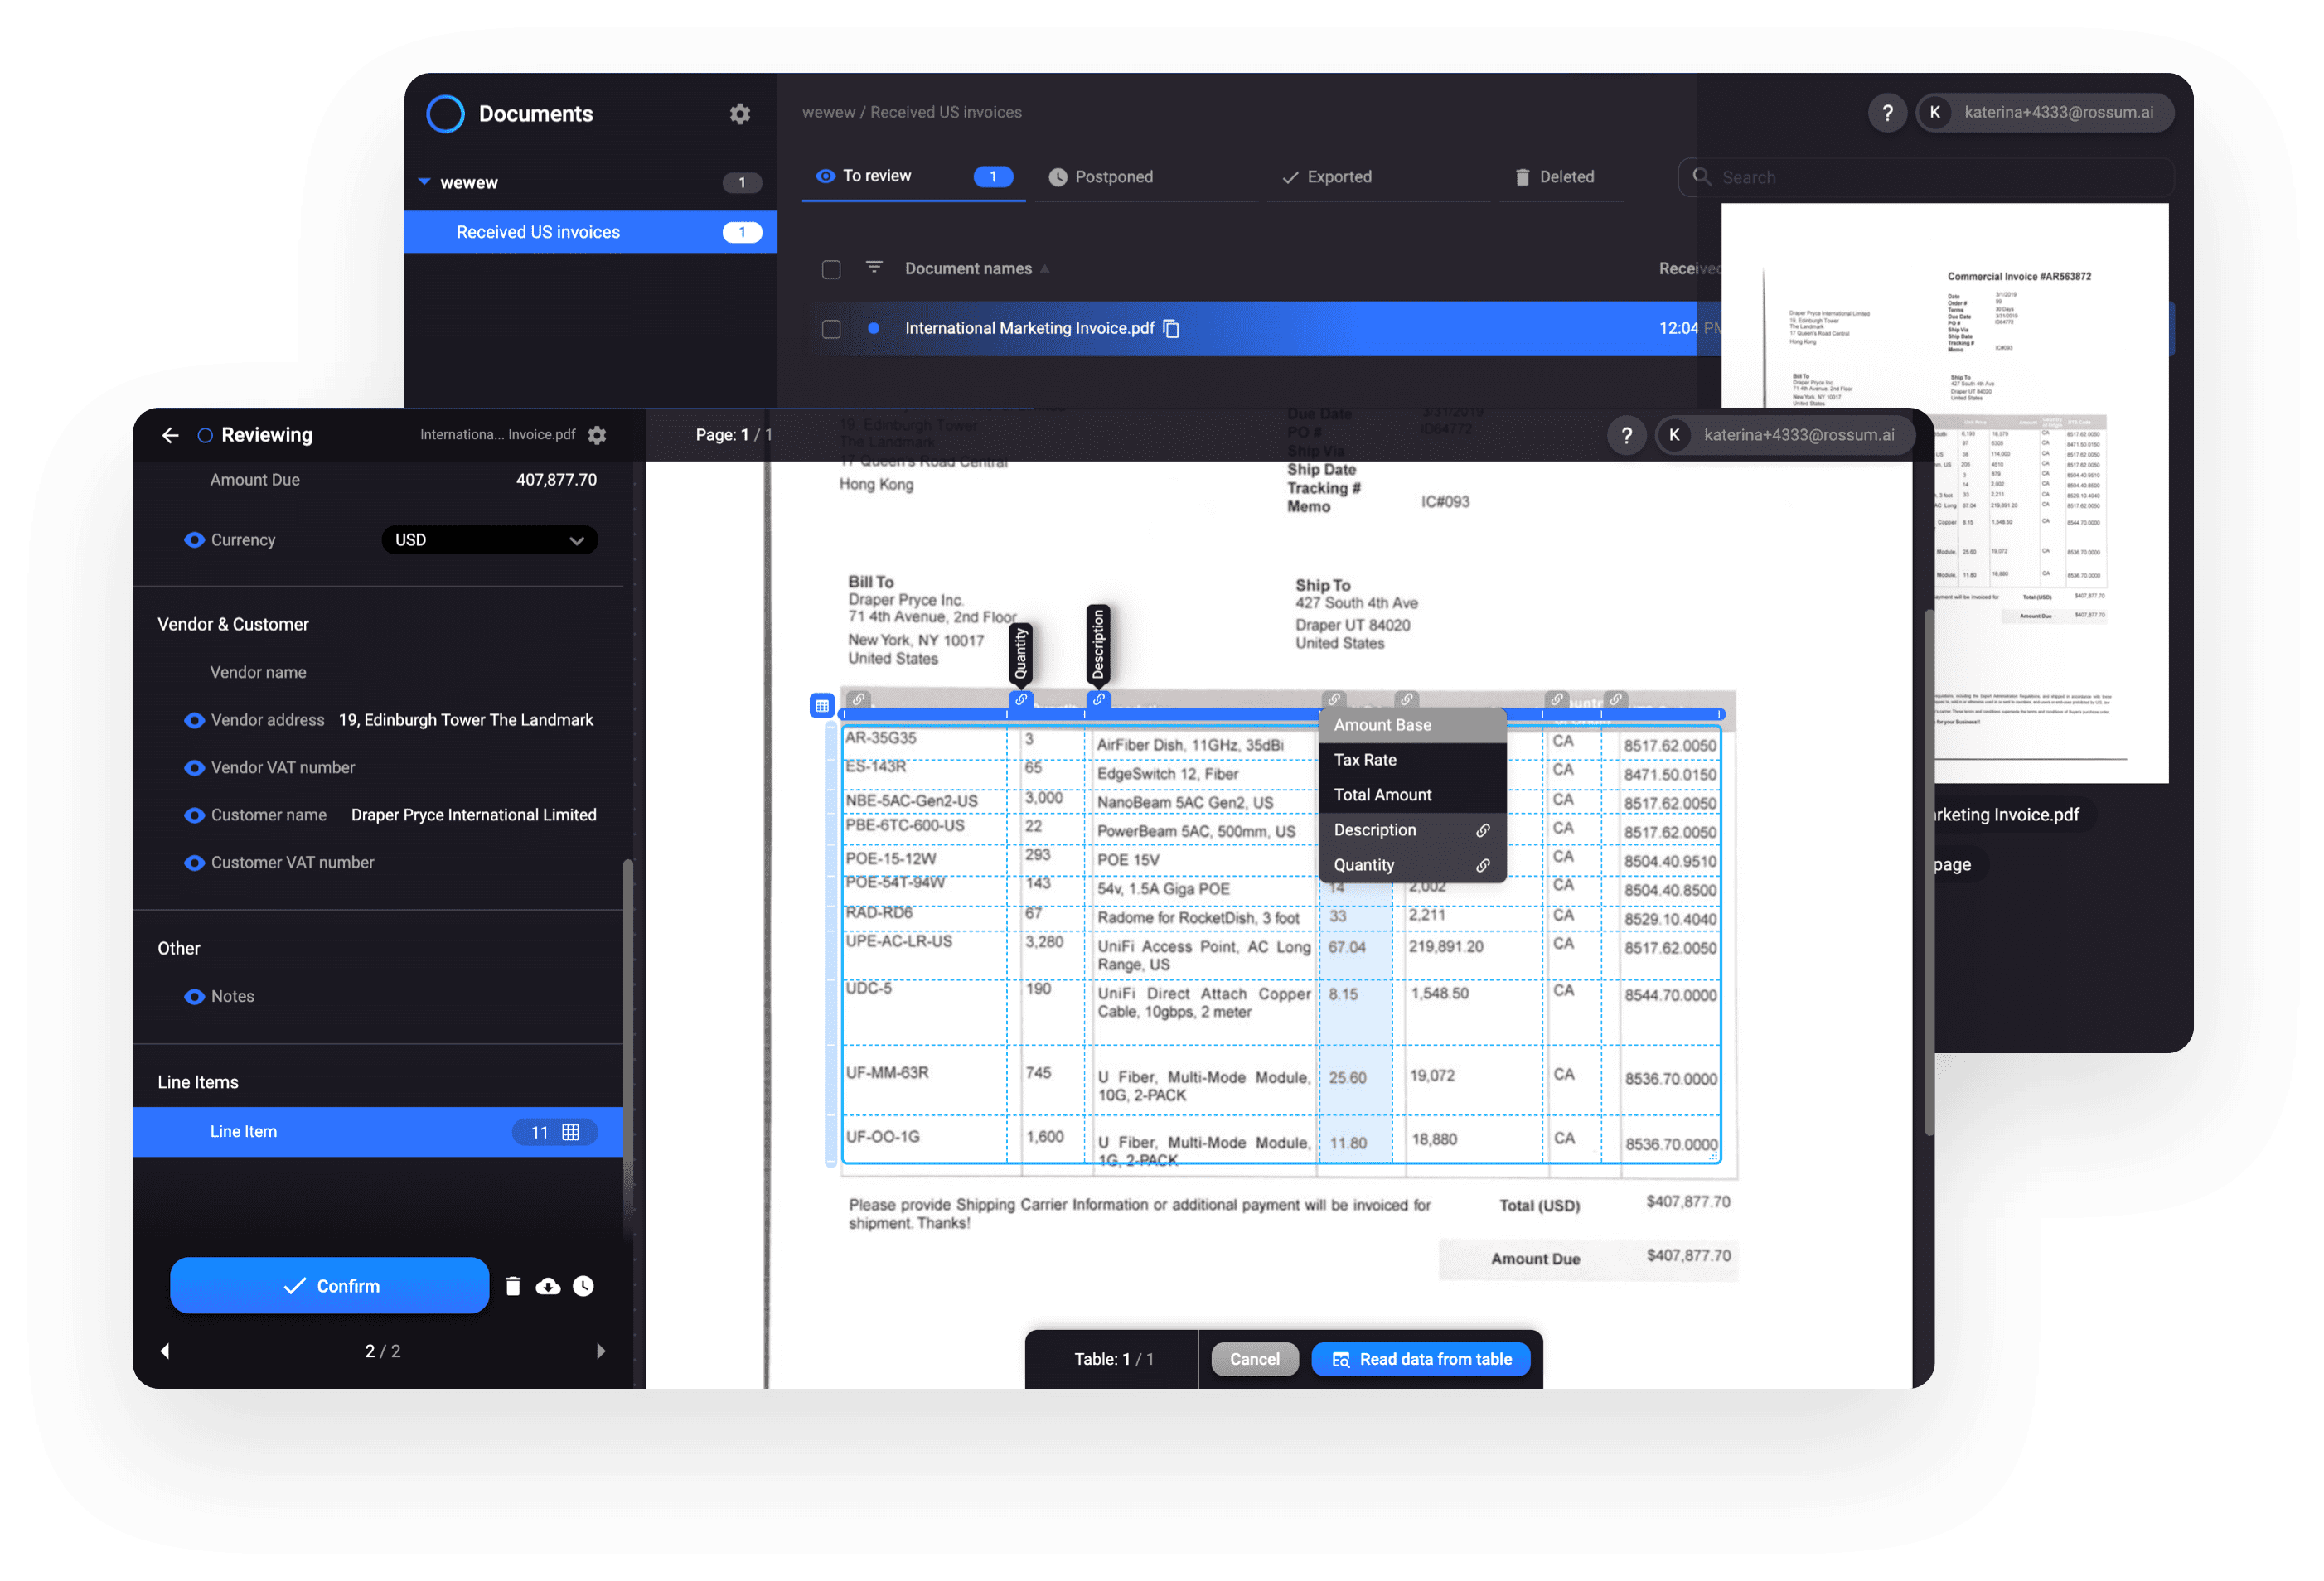Click the link icon under the Description column label
The width and height of the screenshot is (2324, 1581).
click(1098, 700)
